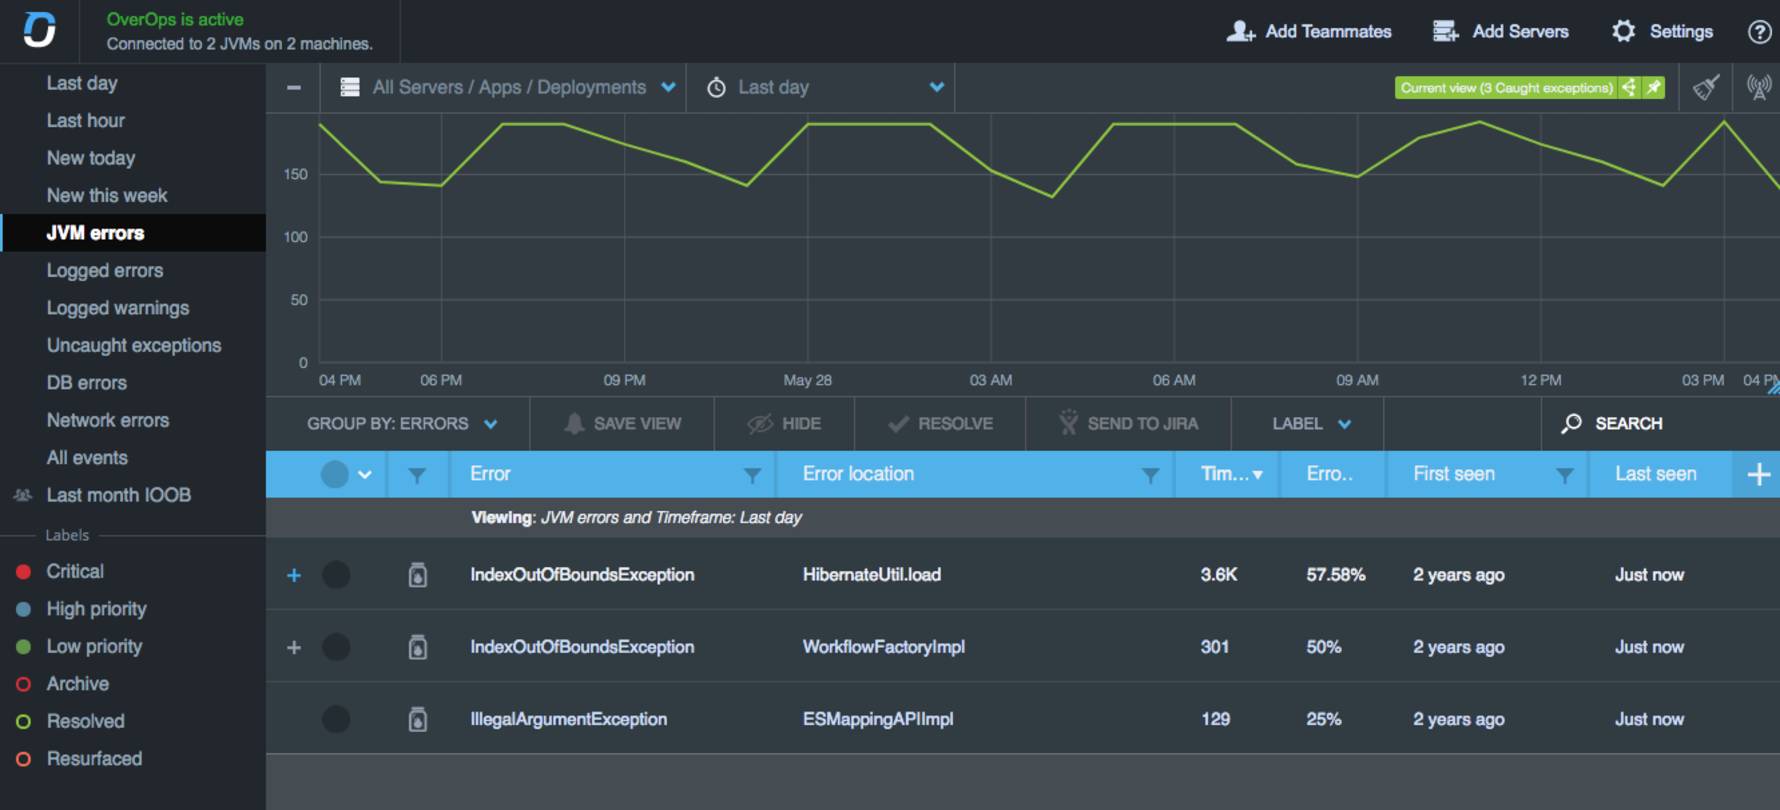The image size is (1780, 810).
Task: Click the SAVE VIEW button
Action: pos(622,424)
